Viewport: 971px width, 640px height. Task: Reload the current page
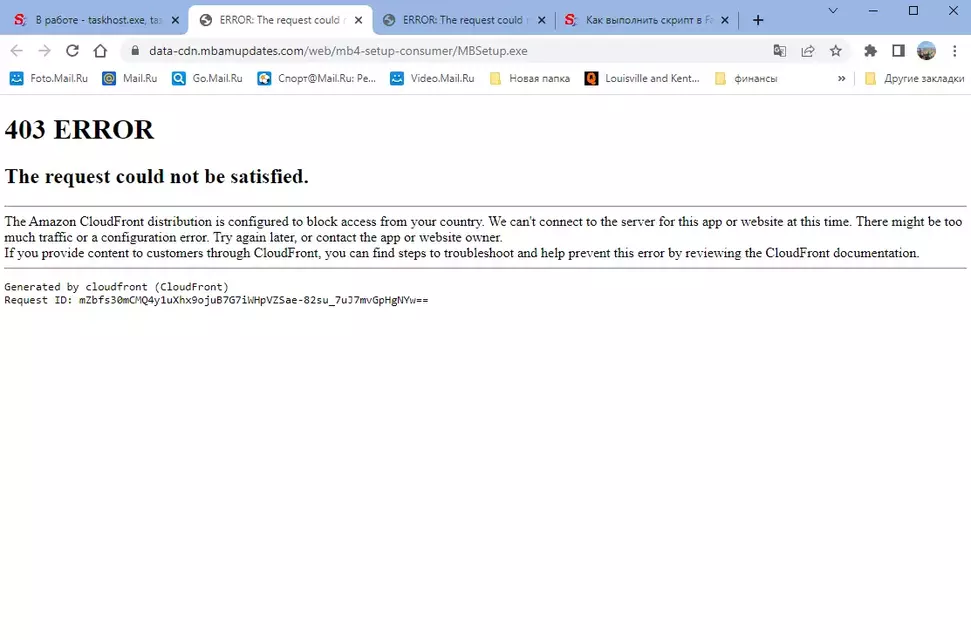72,51
